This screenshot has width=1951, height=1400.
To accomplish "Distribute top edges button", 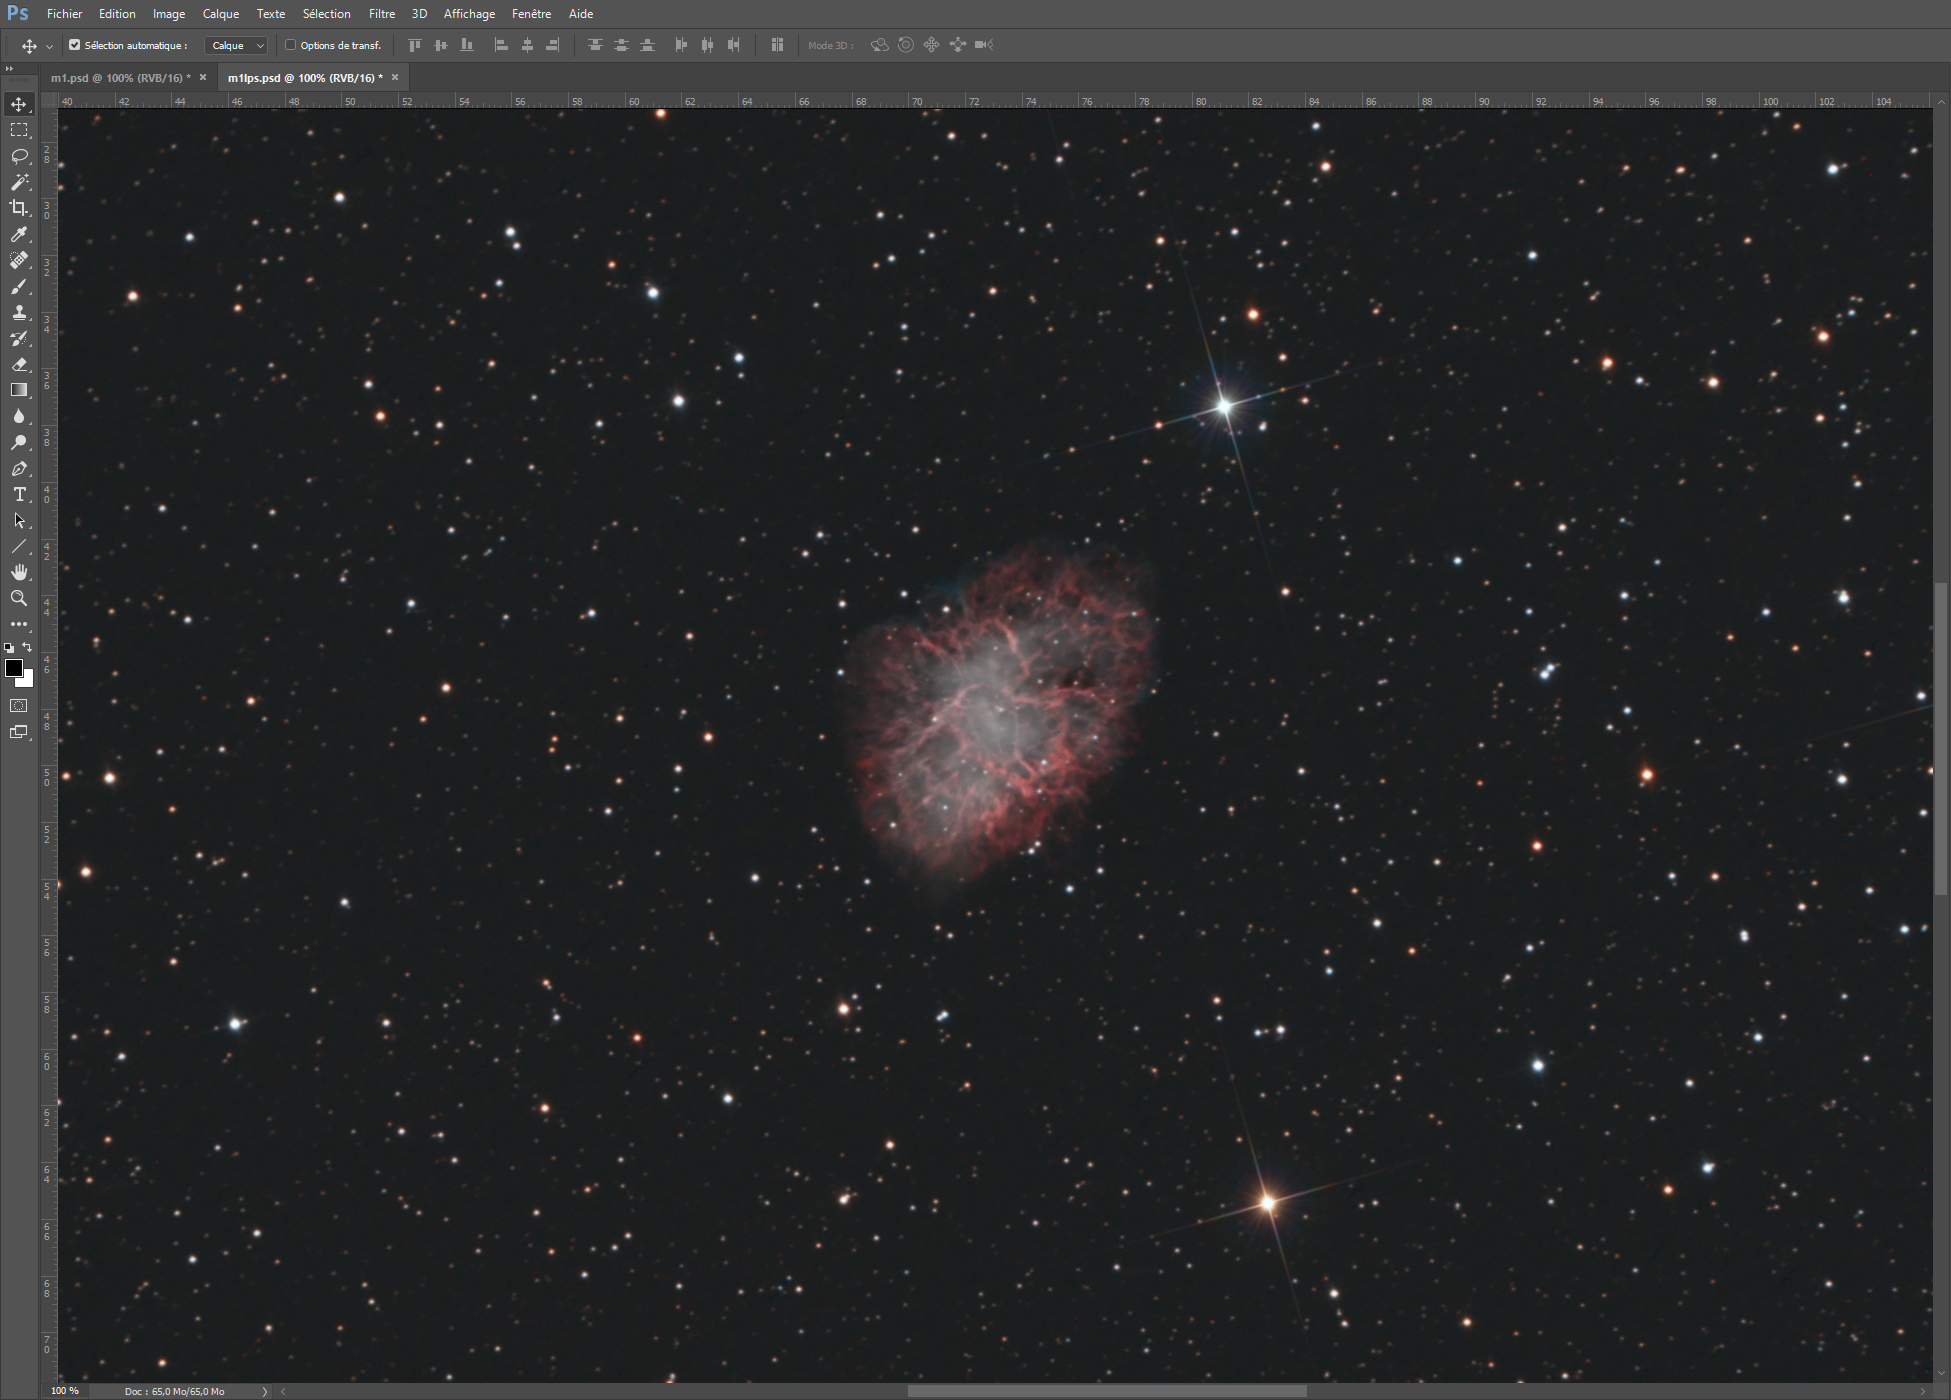I will tap(595, 45).
